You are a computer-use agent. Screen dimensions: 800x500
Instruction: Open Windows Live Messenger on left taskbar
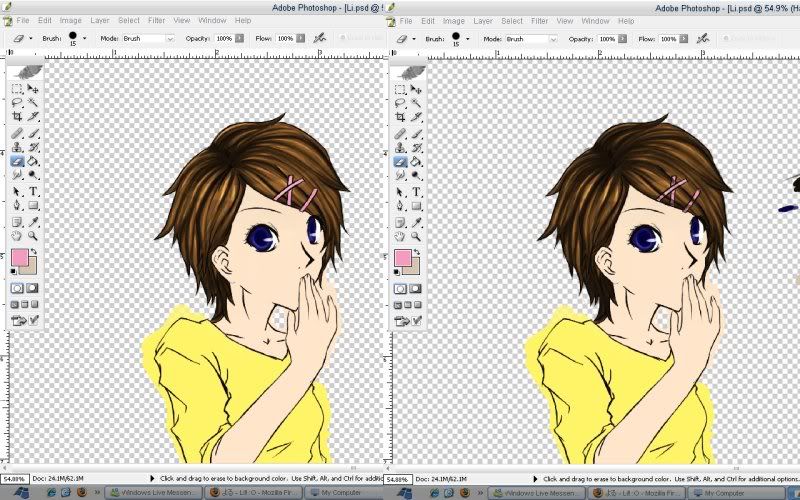pyautogui.click(x=154, y=493)
